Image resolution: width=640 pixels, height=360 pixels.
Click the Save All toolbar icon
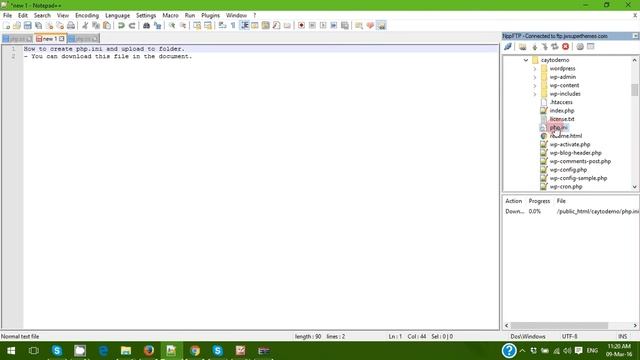point(38,25)
